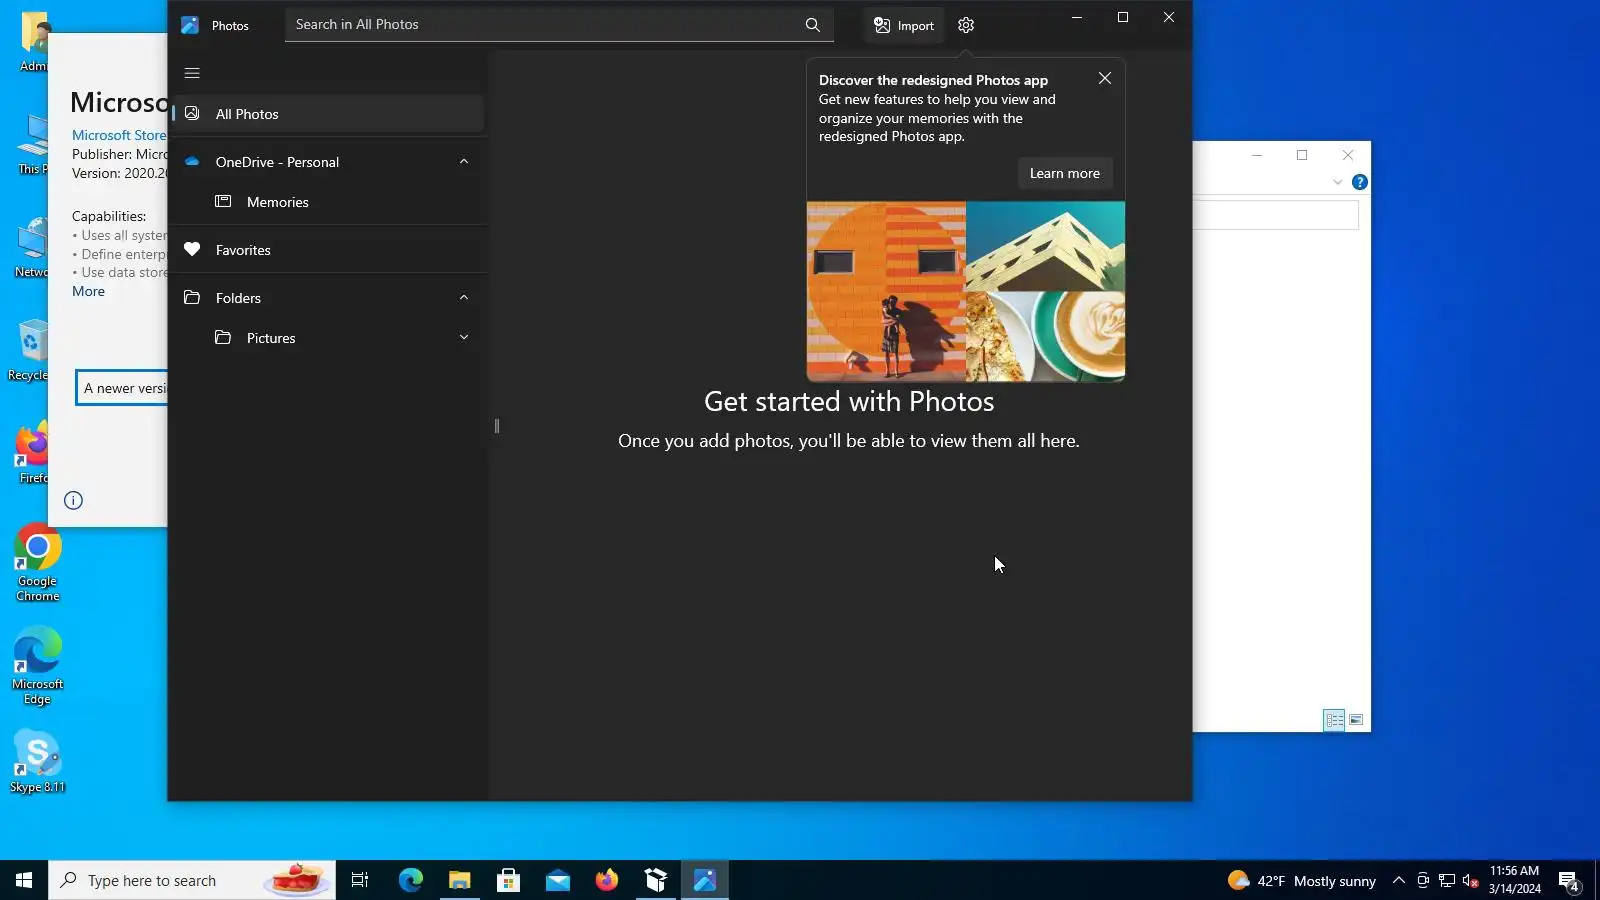Screen dimensions: 1600x900
Task: Open Firefox desktop shortcut
Action: [x=30, y=453]
